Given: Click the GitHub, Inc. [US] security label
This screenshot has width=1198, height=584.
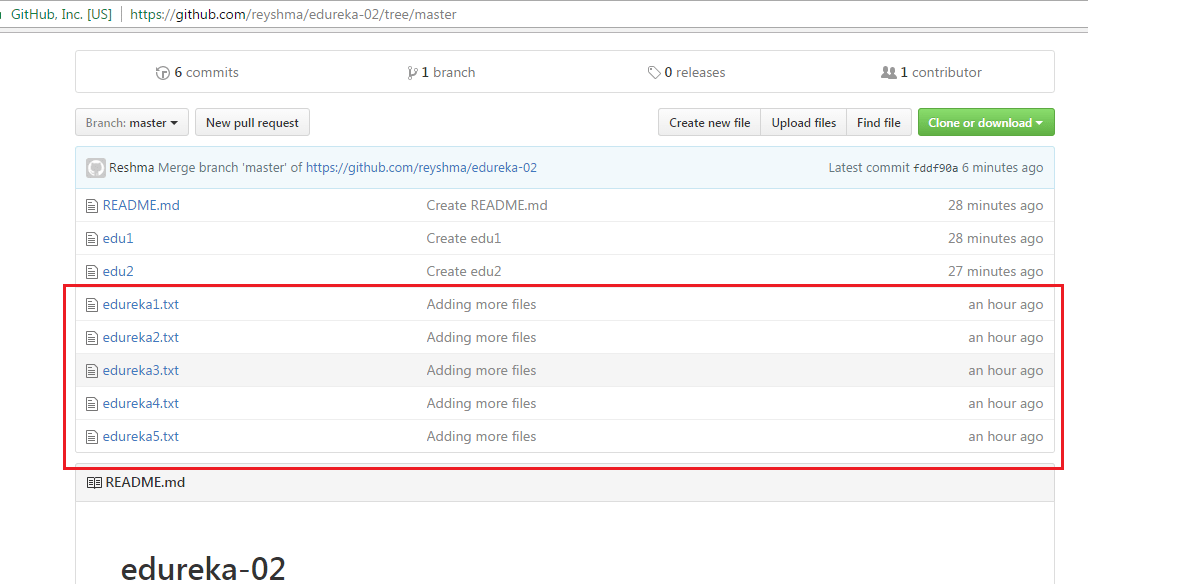Looking at the screenshot, I should click(61, 14).
